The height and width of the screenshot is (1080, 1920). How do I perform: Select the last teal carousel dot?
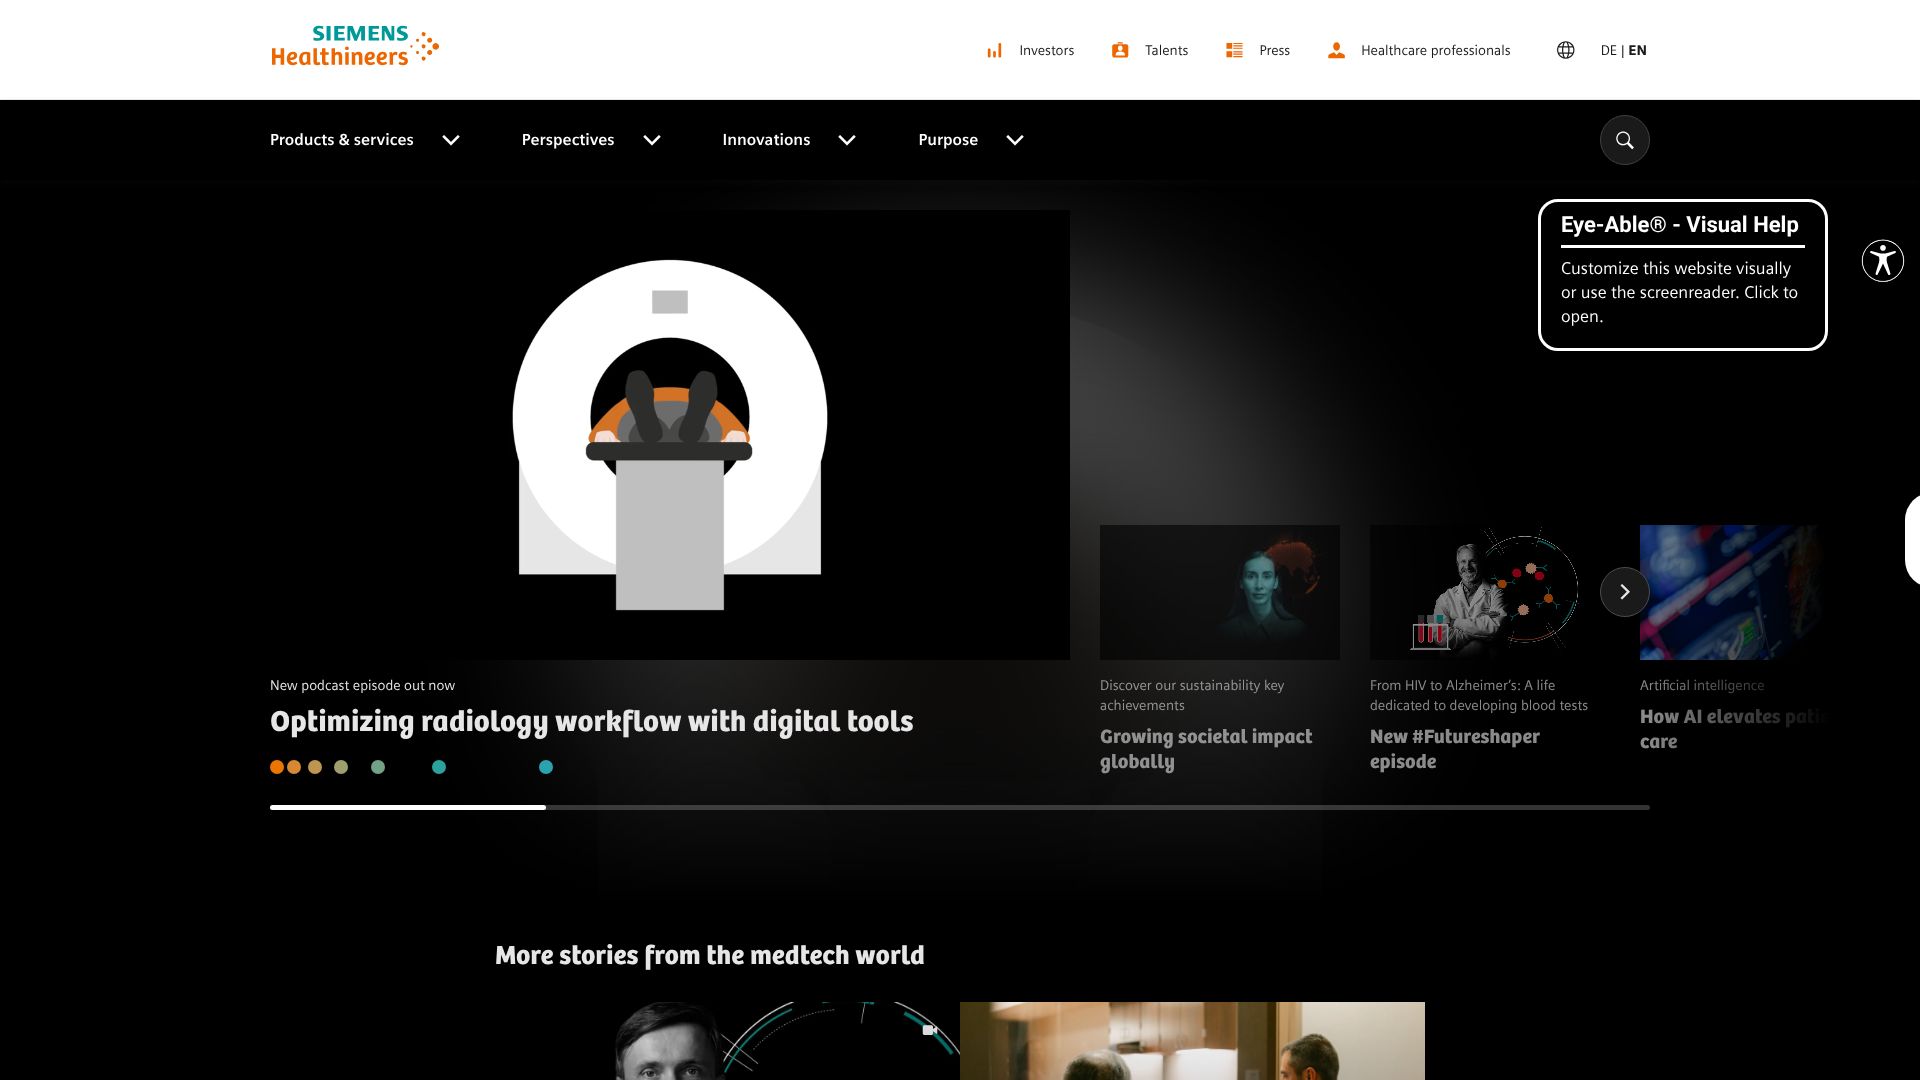point(546,767)
